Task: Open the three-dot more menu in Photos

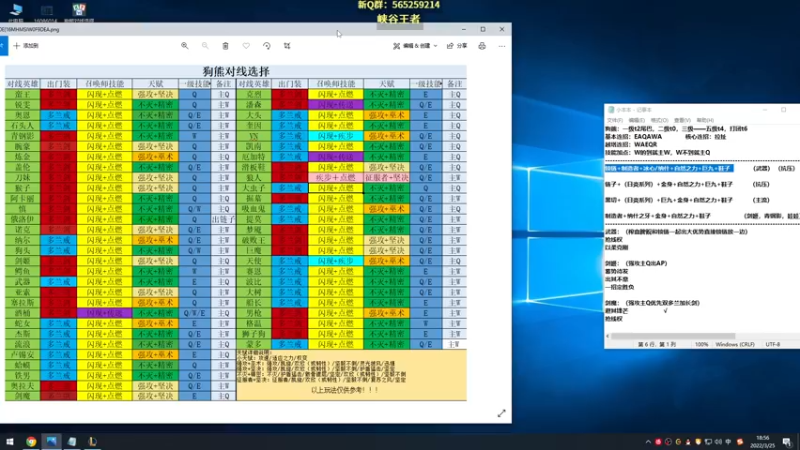Action: pos(502,46)
